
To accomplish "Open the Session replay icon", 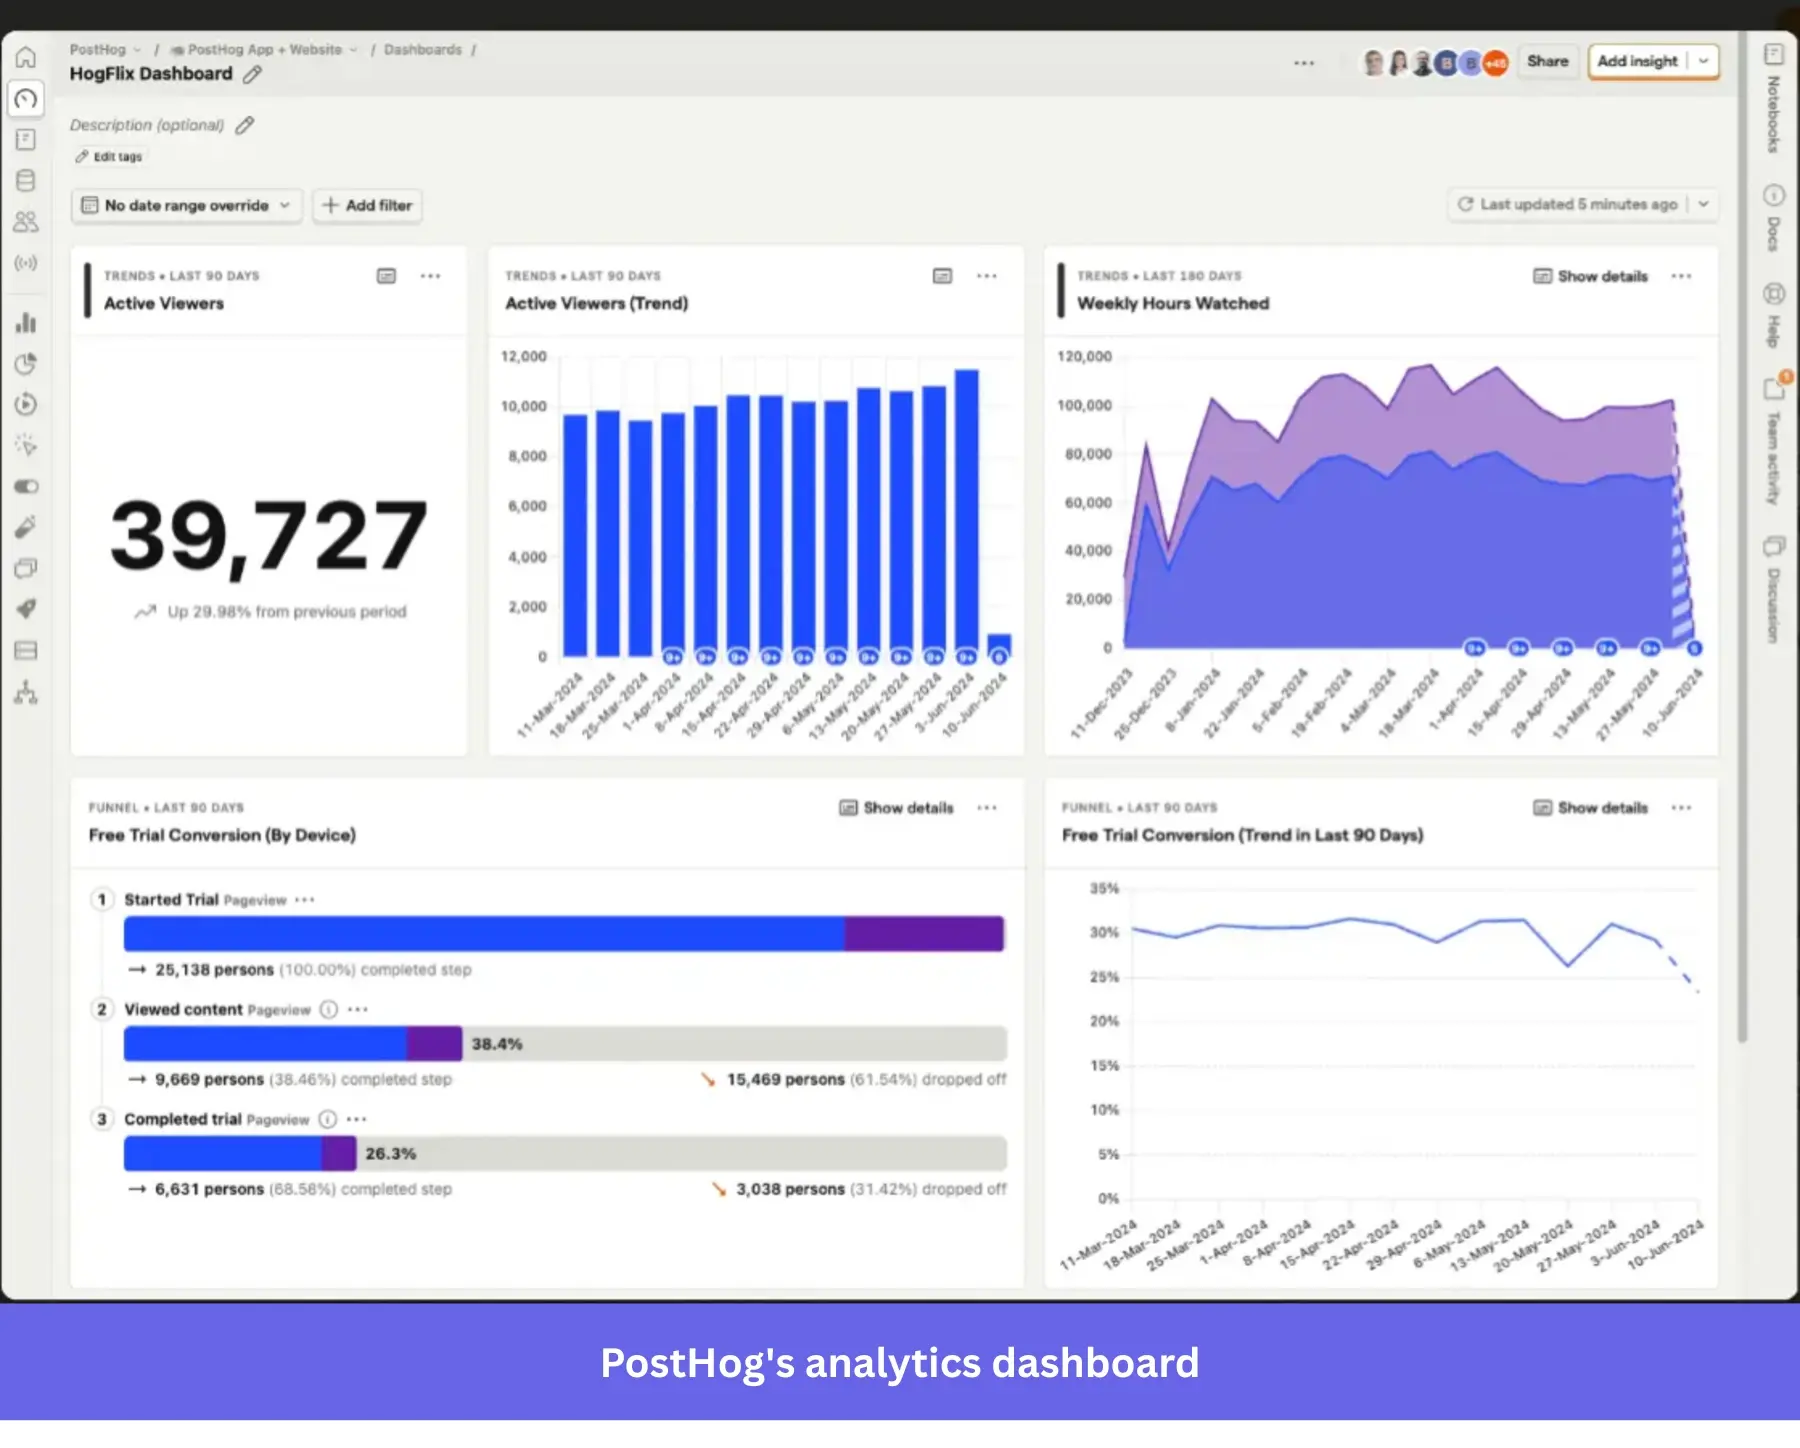I will (27, 404).
